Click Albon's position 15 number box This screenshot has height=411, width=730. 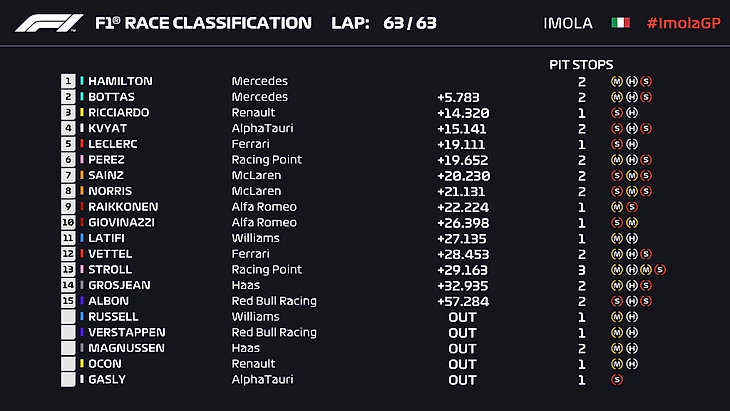pyautogui.click(x=68, y=301)
